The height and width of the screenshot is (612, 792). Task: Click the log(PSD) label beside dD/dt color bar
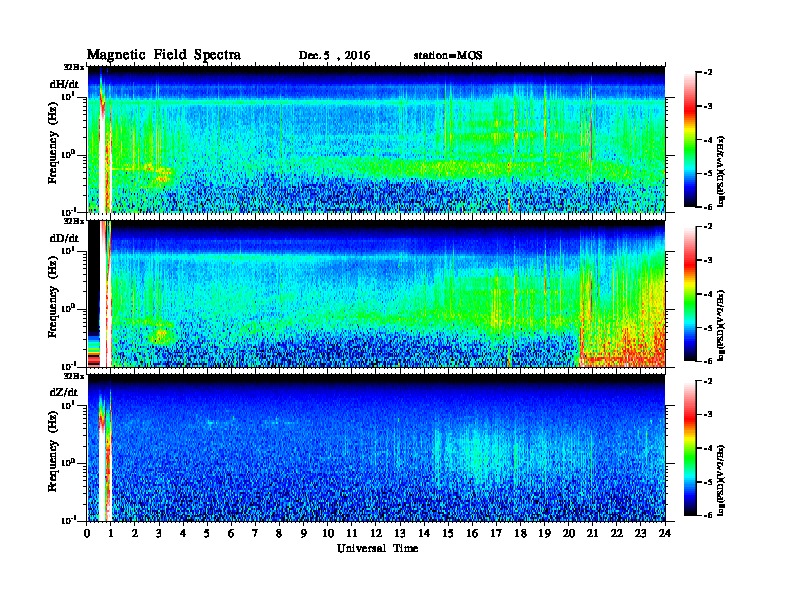722,325
